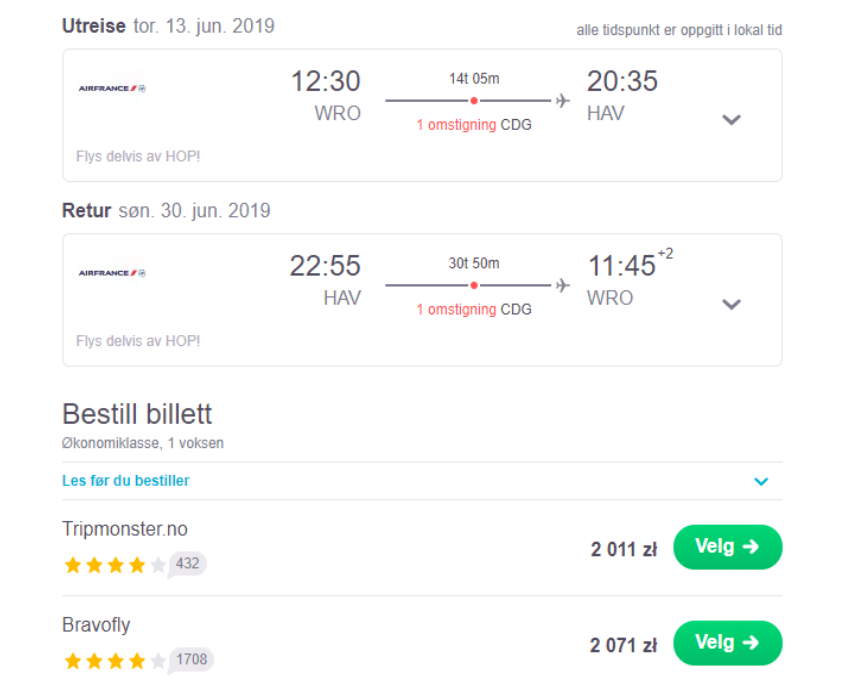Click the Air France logo on outbound flight
This screenshot has width=862, height=689.
click(x=112, y=88)
